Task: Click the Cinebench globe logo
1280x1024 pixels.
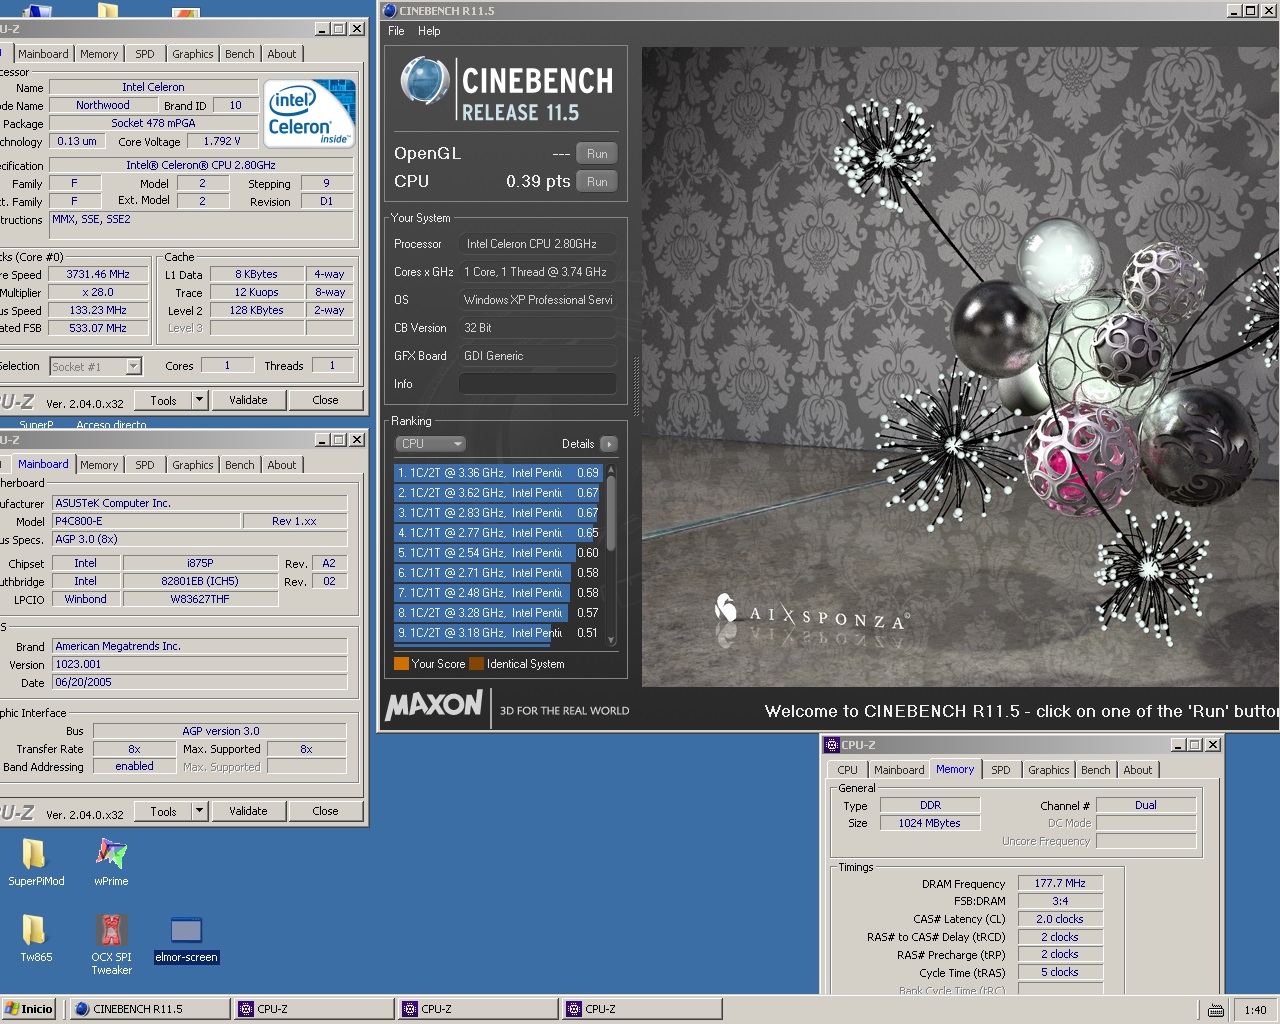Action: (x=425, y=82)
